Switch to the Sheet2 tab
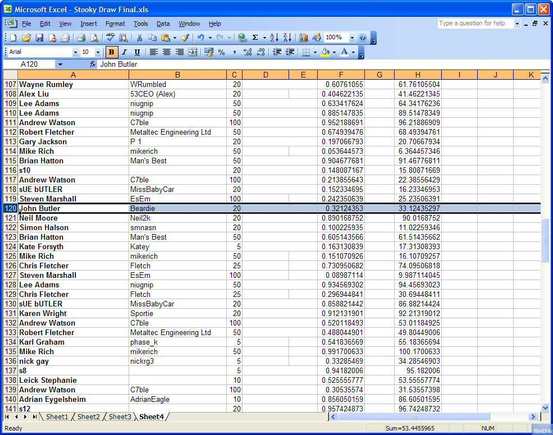553x435 pixels. point(88,417)
